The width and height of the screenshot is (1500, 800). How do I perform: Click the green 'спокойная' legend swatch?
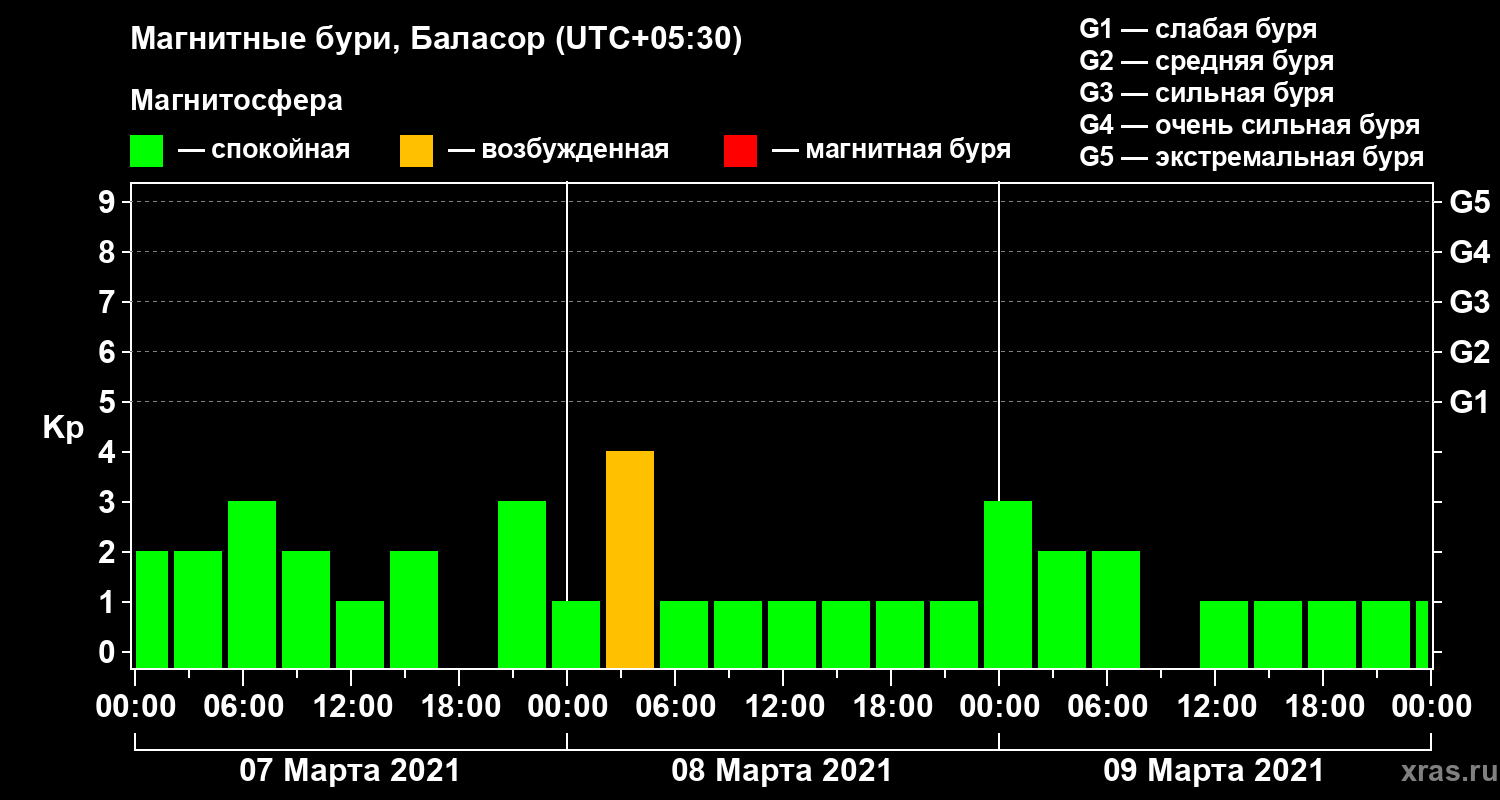[146, 151]
